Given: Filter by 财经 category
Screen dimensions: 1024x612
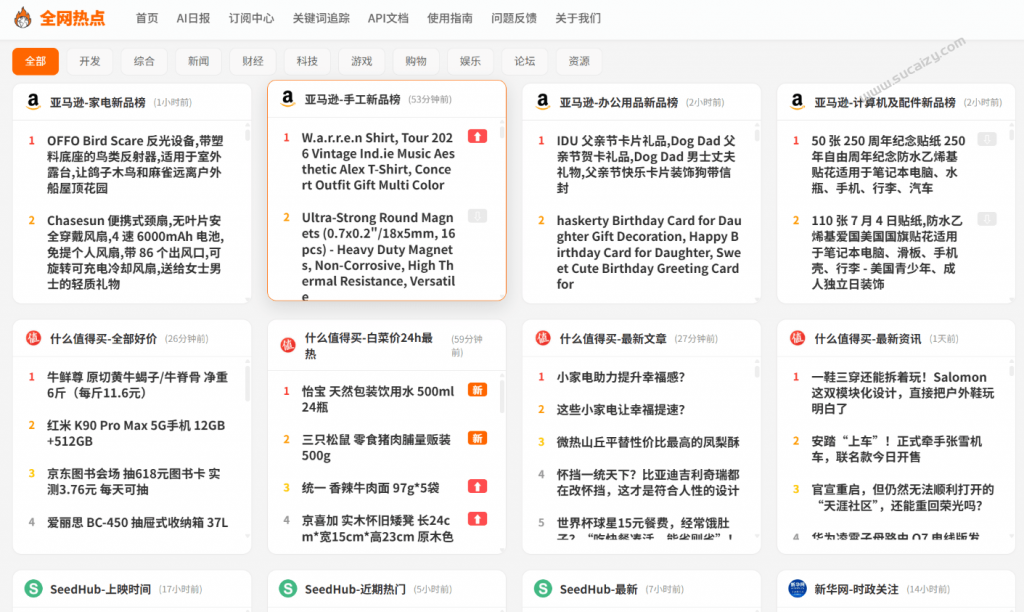Looking at the screenshot, I should pos(253,61).
